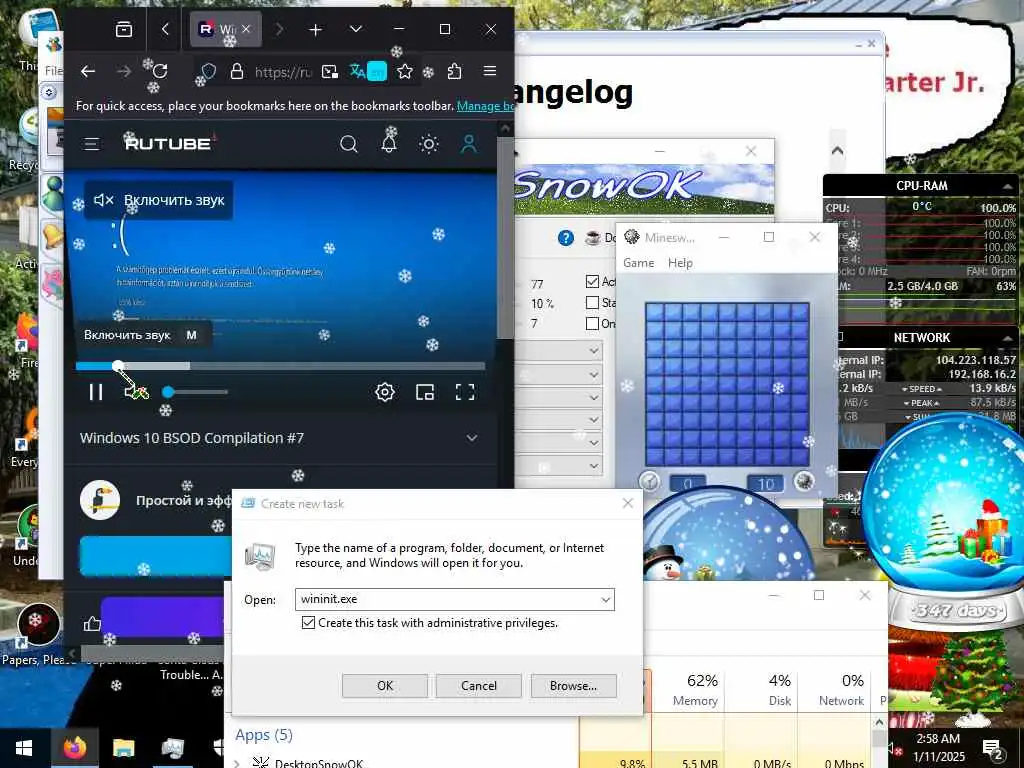Screen dimensions: 1024x768
Task: Open the sixth SnowOK dropdown
Action: click(x=558, y=466)
